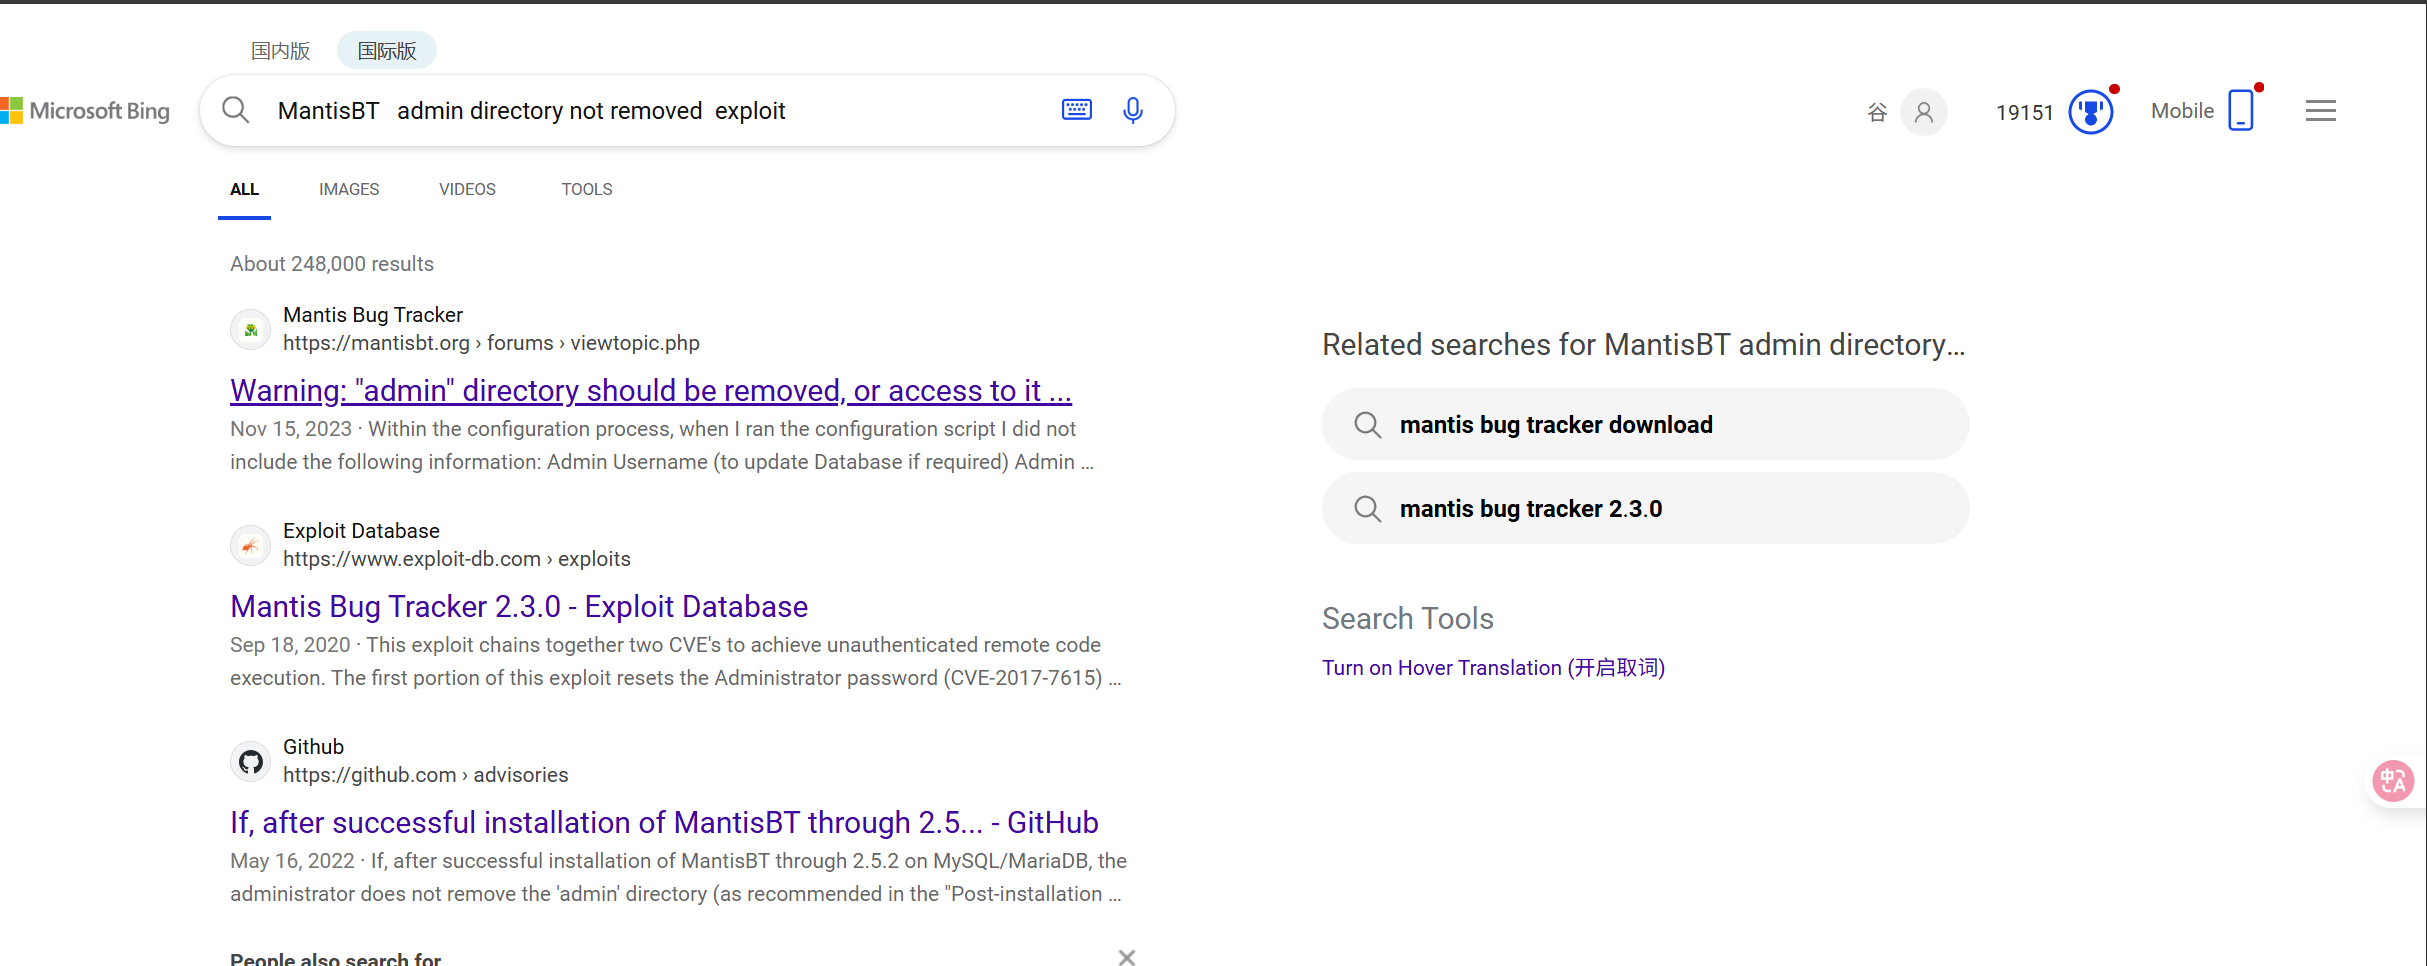Image resolution: width=2427 pixels, height=966 pixels.
Task: Click the Exploit Database favicon
Action: (x=251, y=545)
